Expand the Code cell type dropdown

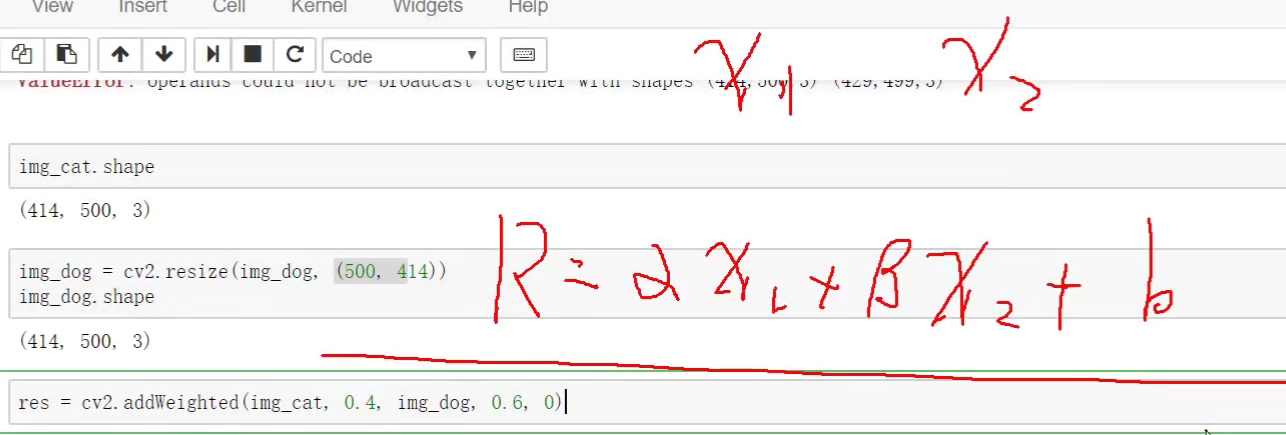(403, 56)
